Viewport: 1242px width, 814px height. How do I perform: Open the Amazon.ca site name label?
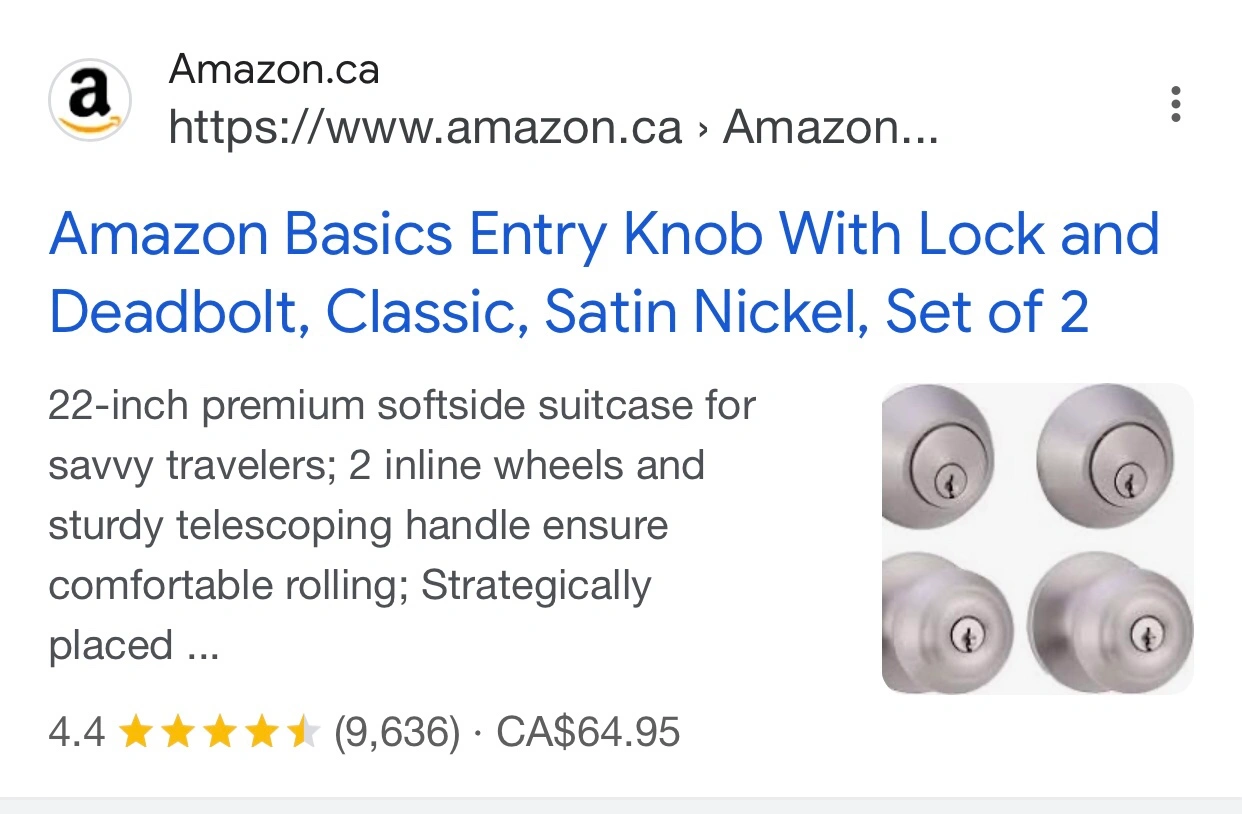274,70
